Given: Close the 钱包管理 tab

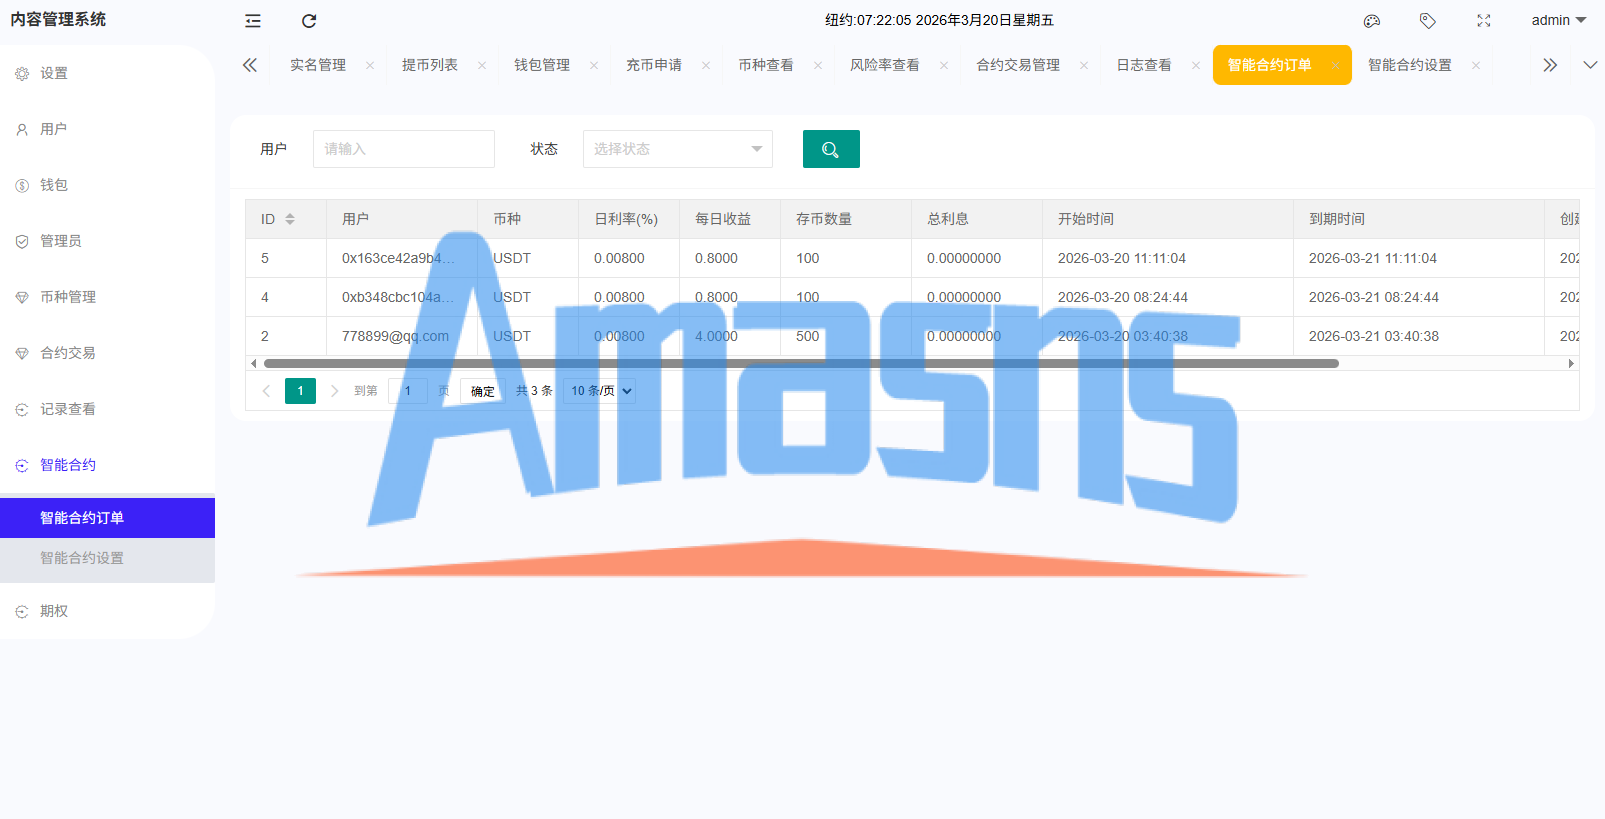Looking at the screenshot, I should click(594, 65).
